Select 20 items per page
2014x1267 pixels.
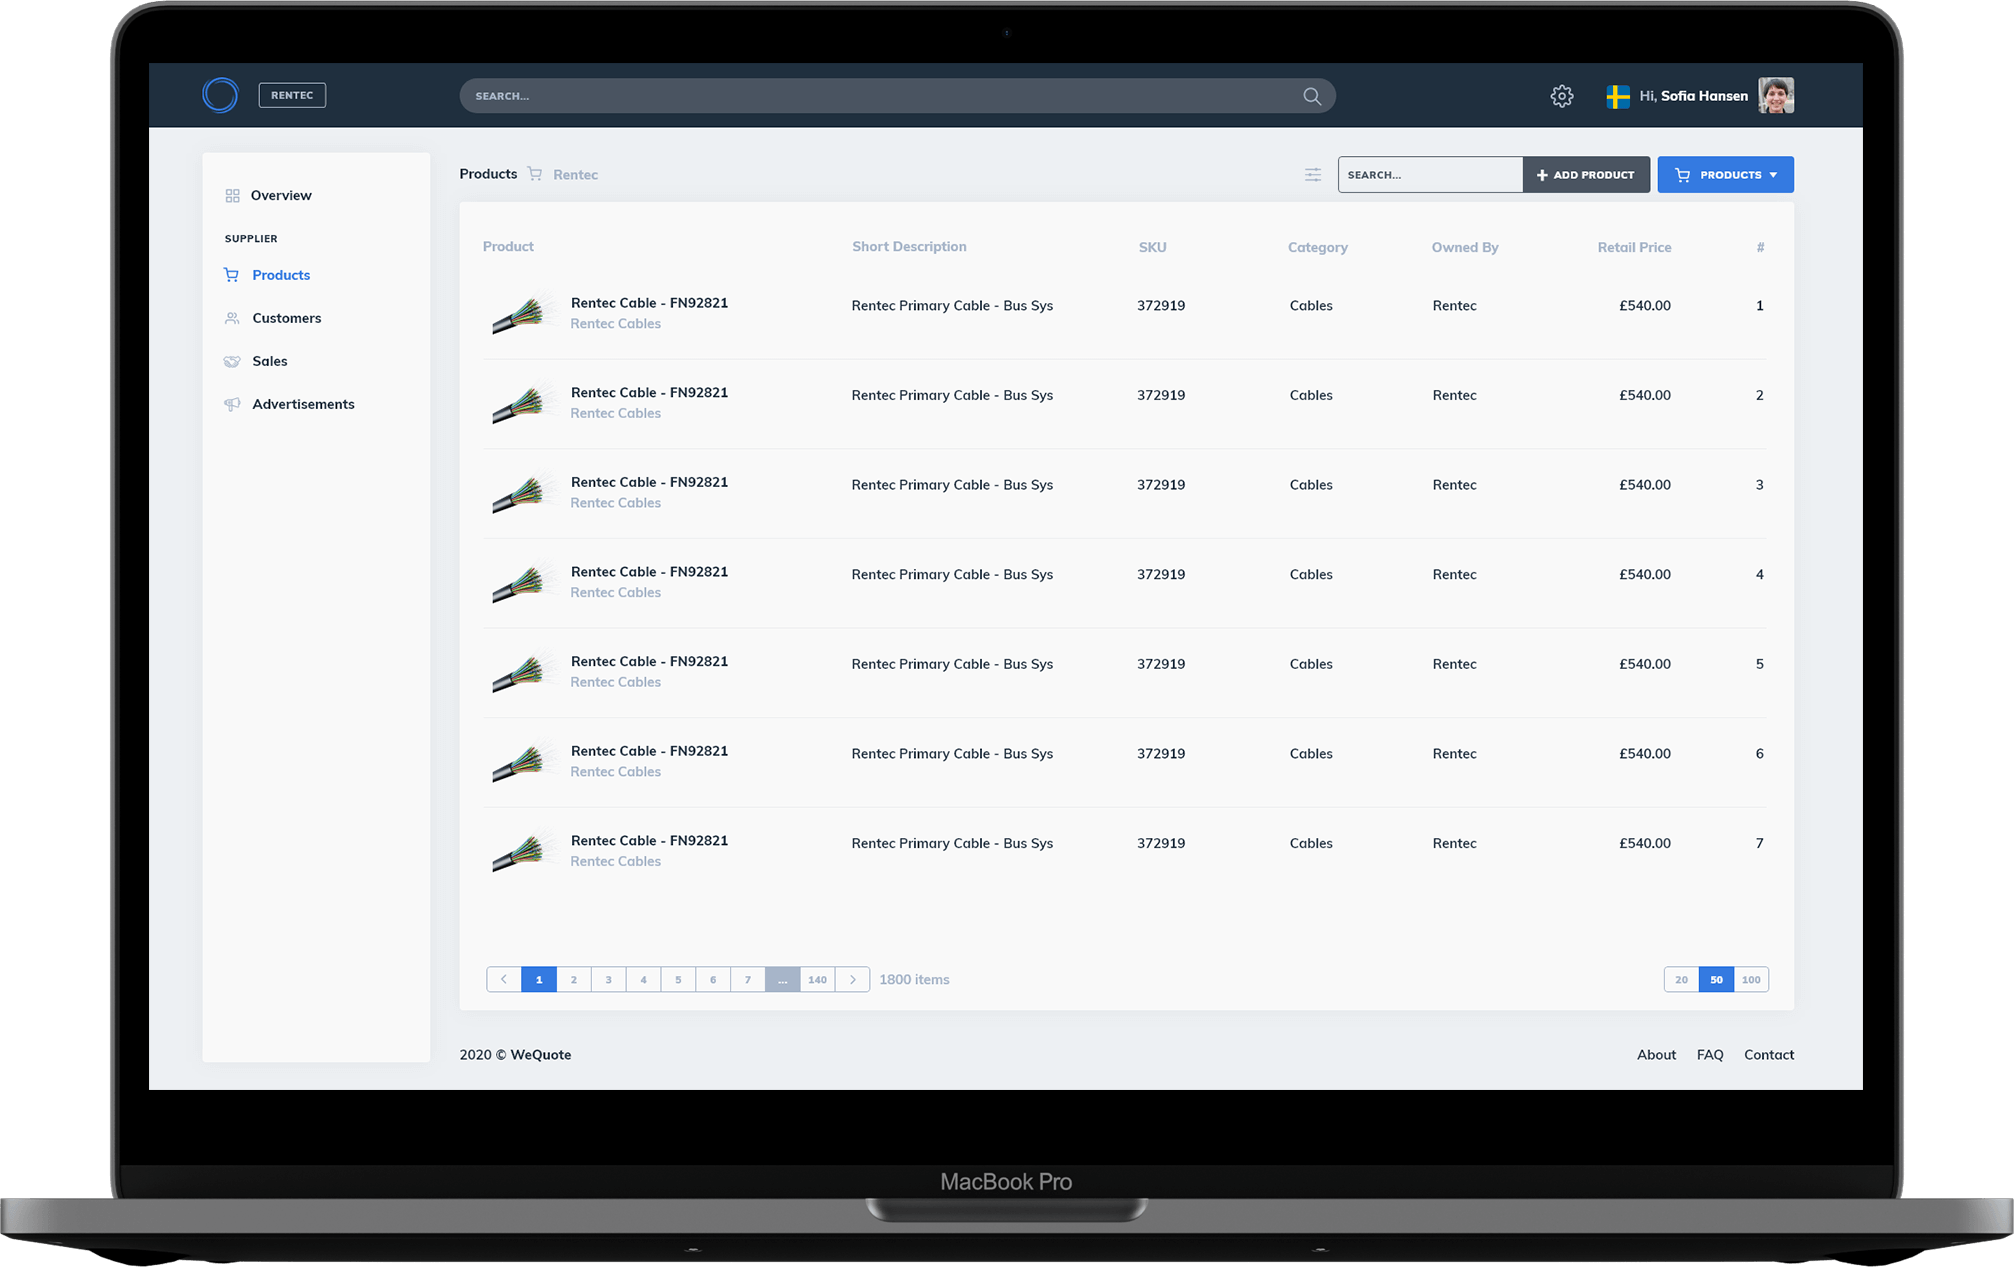1681,980
